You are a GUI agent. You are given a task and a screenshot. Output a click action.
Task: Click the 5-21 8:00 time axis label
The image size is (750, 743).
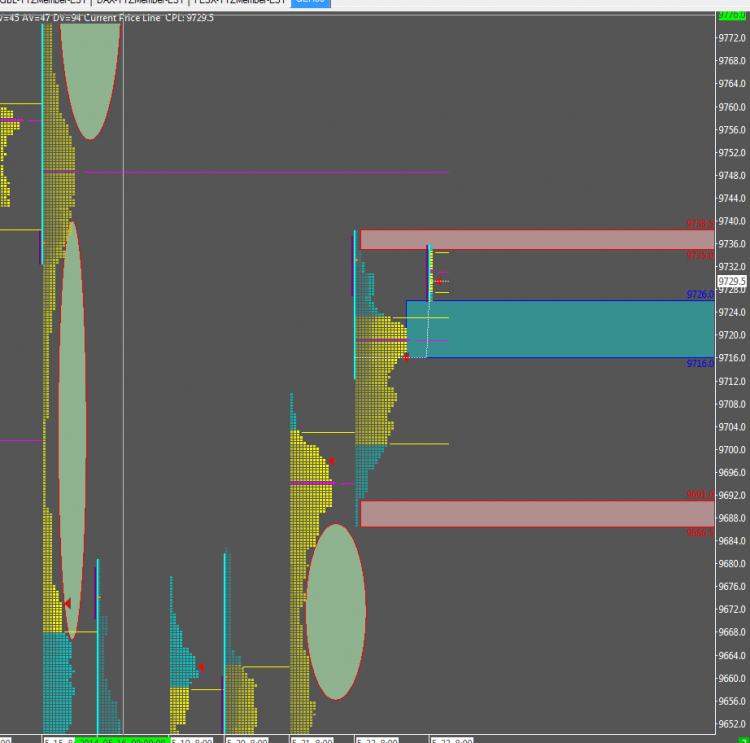(312, 740)
